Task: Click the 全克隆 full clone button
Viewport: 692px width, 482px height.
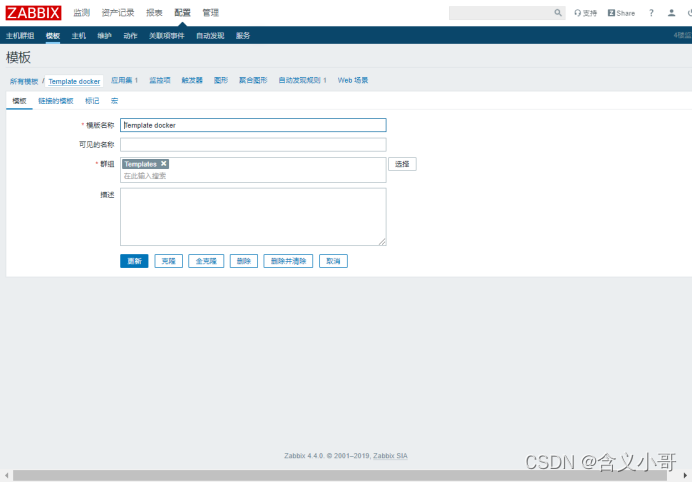Action: (x=206, y=261)
